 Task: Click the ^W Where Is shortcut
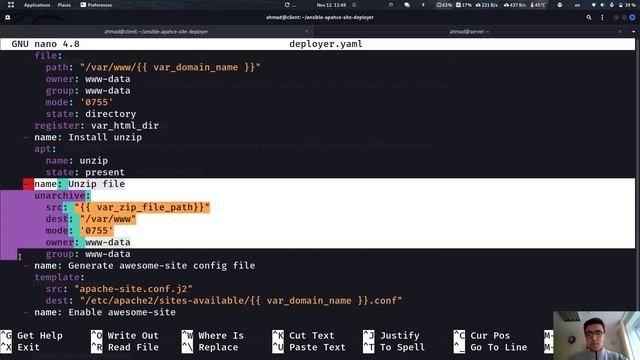pyautogui.click(x=213, y=336)
